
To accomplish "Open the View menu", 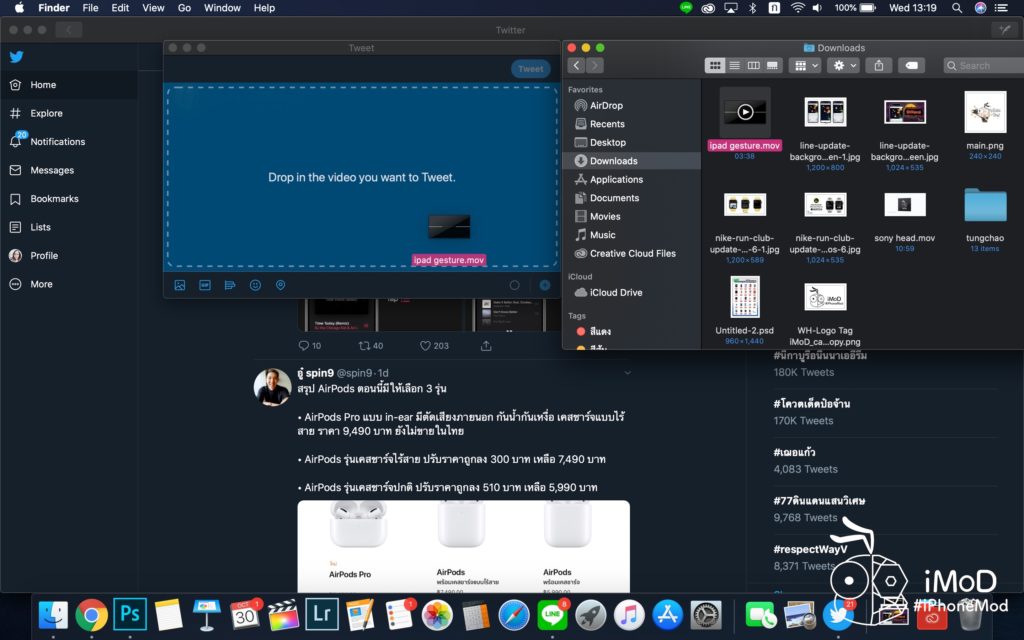I will [153, 8].
